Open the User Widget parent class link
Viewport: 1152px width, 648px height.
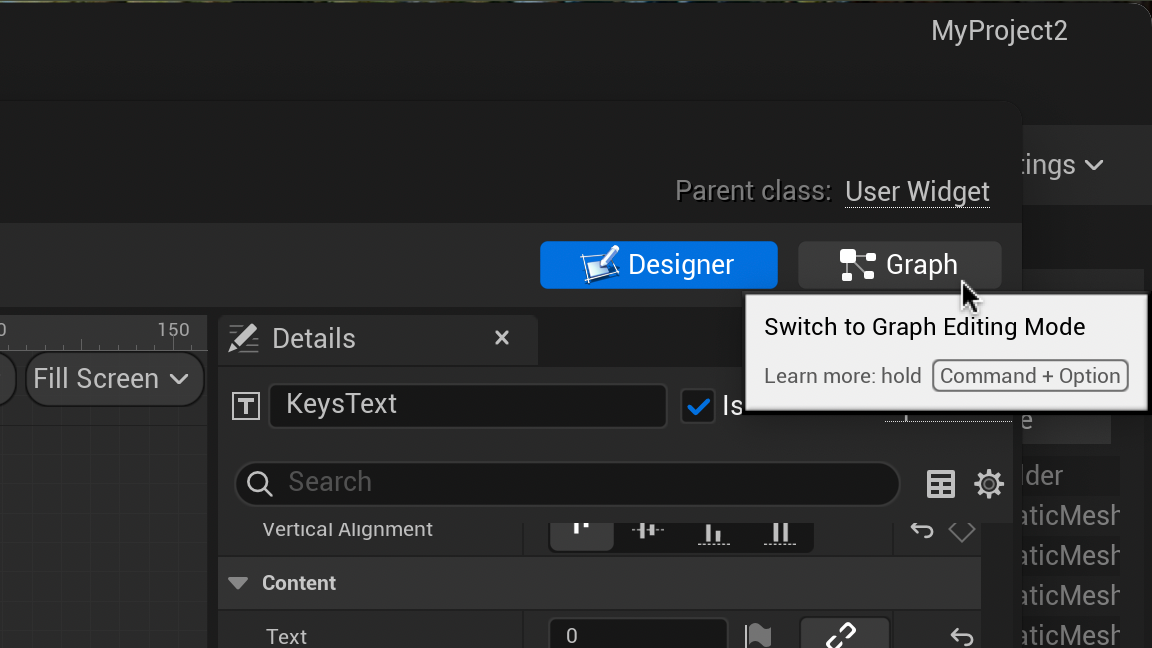[917, 191]
